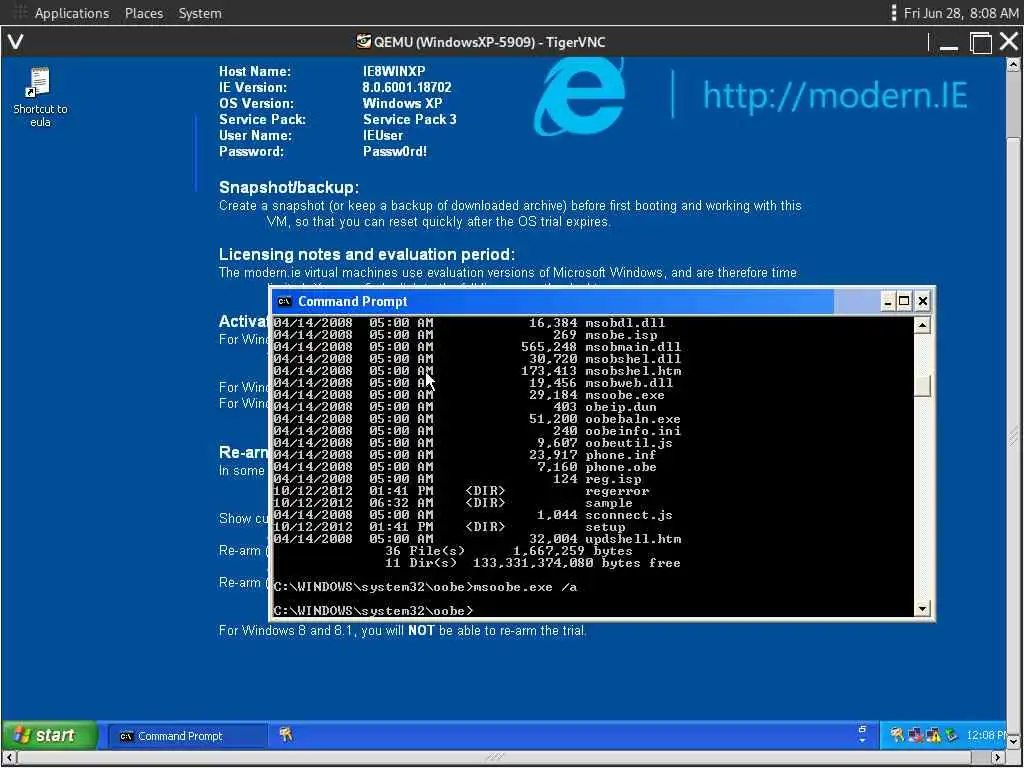The width and height of the screenshot is (1024, 768).
Task: Click the obeip.dun file name
Action: click(x=620, y=407)
